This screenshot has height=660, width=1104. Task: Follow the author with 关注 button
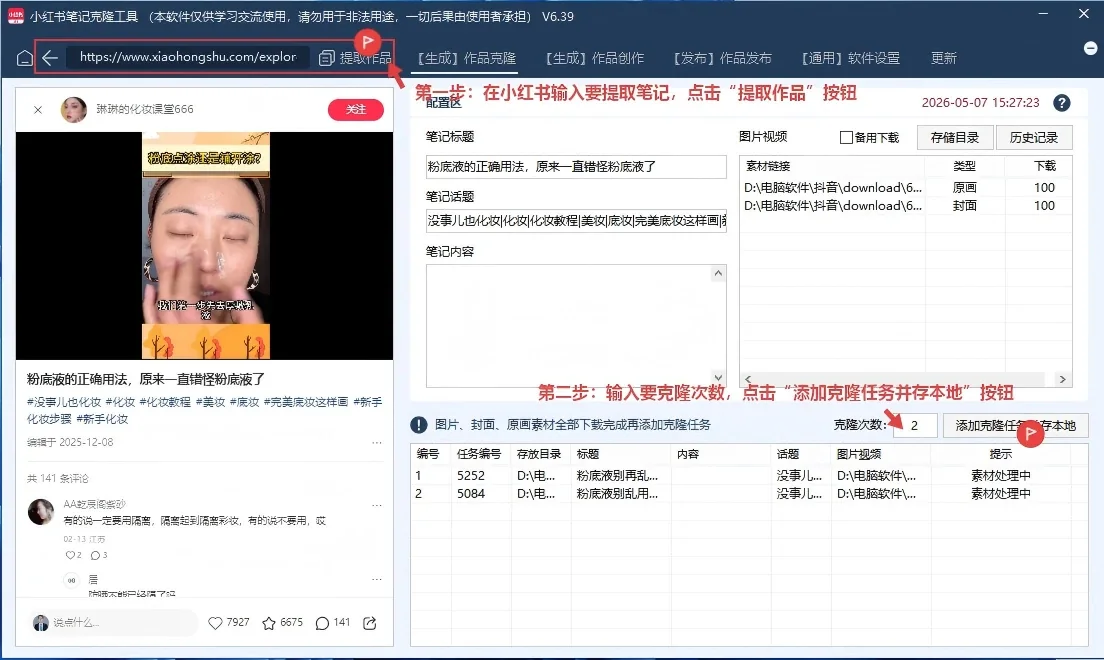tap(356, 109)
